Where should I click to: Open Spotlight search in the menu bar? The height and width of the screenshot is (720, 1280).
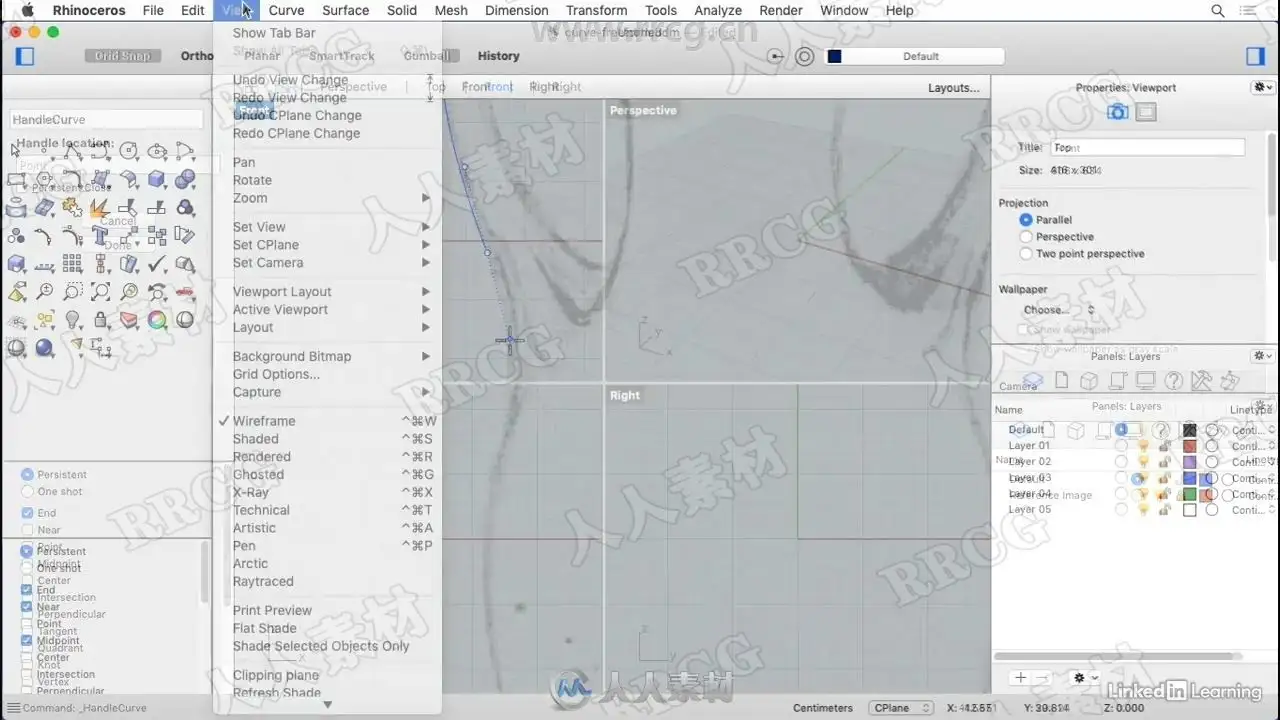click(x=1217, y=10)
